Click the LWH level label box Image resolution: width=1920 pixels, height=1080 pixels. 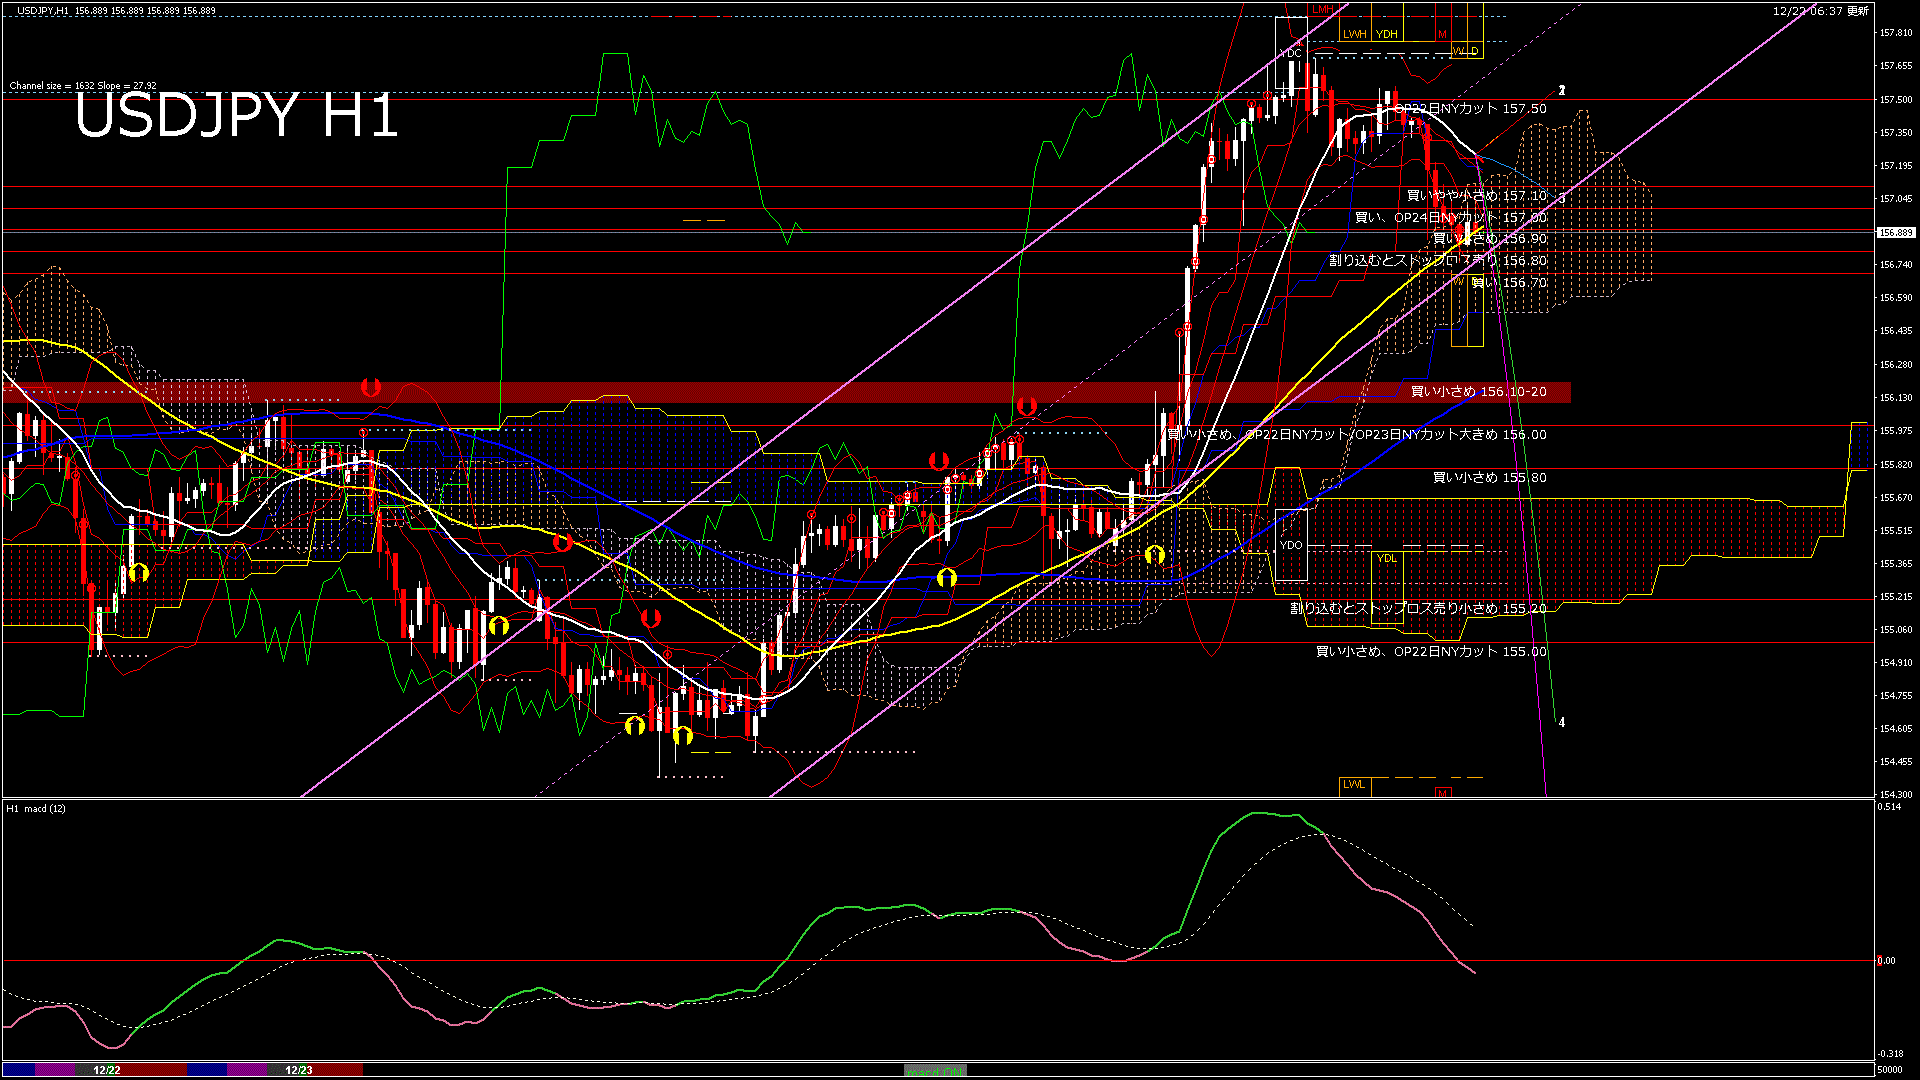click(x=1354, y=34)
